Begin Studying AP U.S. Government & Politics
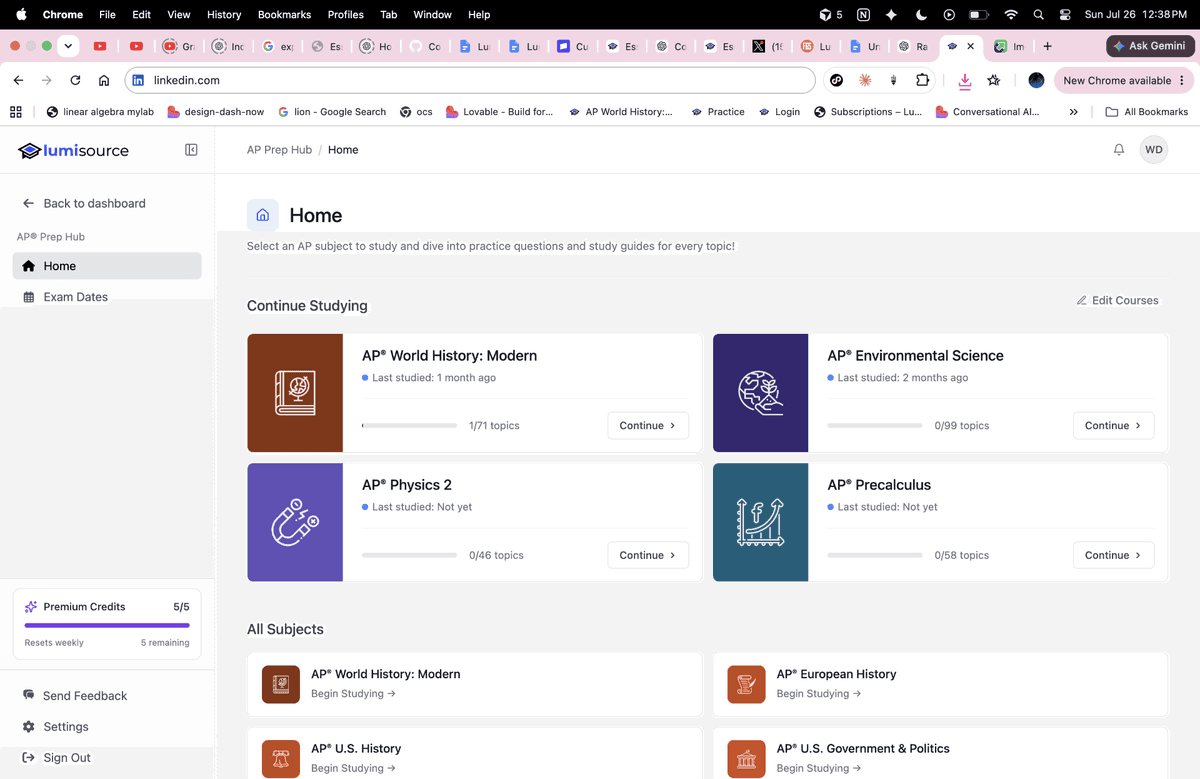Image resolution: width=1200 pixels, height=779 pixels. (x=819, y=768)
